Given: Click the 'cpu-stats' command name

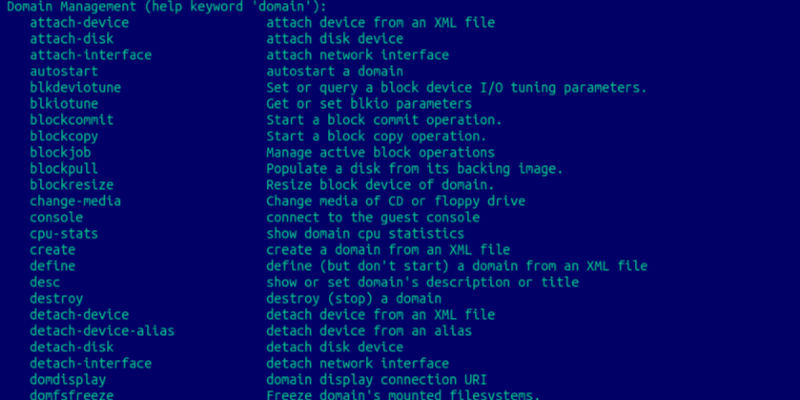Looking at the screenshot, I should click(64, 233).
